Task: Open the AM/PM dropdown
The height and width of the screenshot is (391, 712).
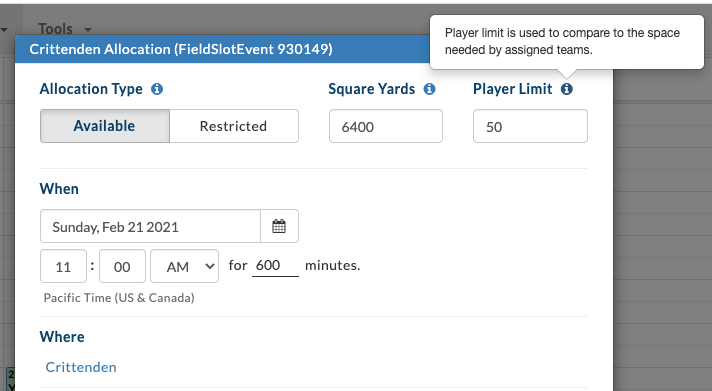Action: click(x=184, y=266)
